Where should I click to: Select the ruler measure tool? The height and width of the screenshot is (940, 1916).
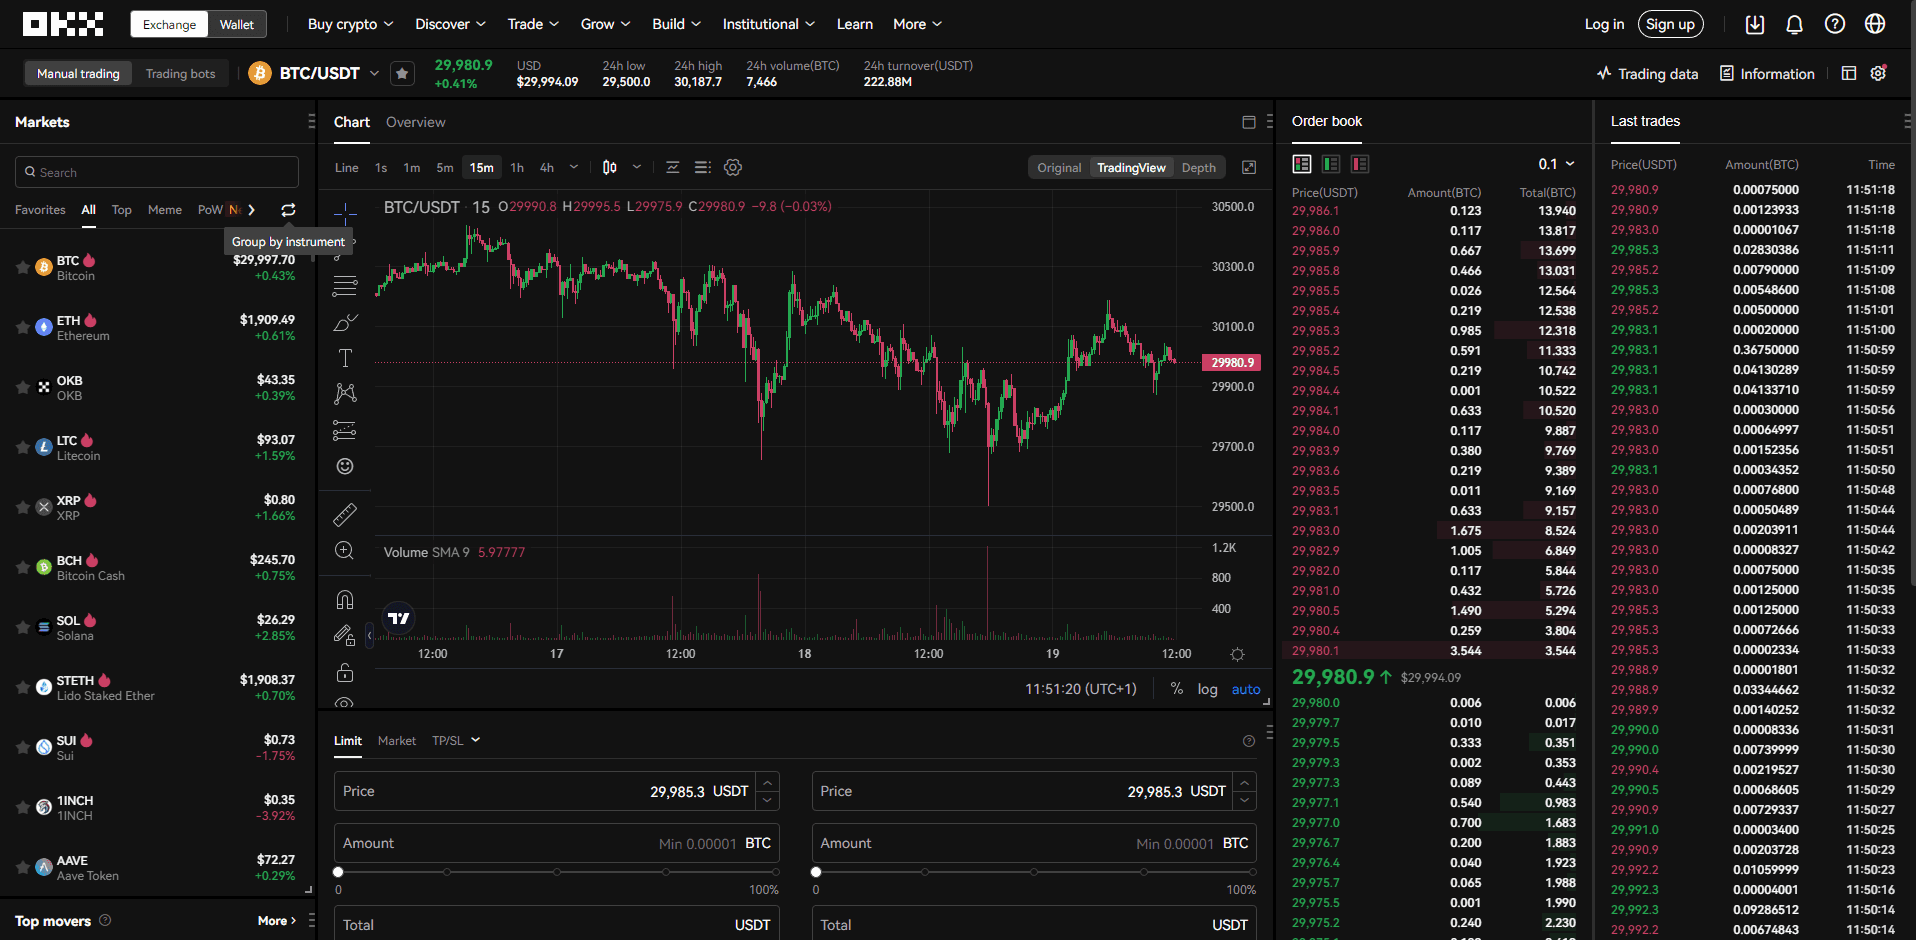click(x=345, y=515)
